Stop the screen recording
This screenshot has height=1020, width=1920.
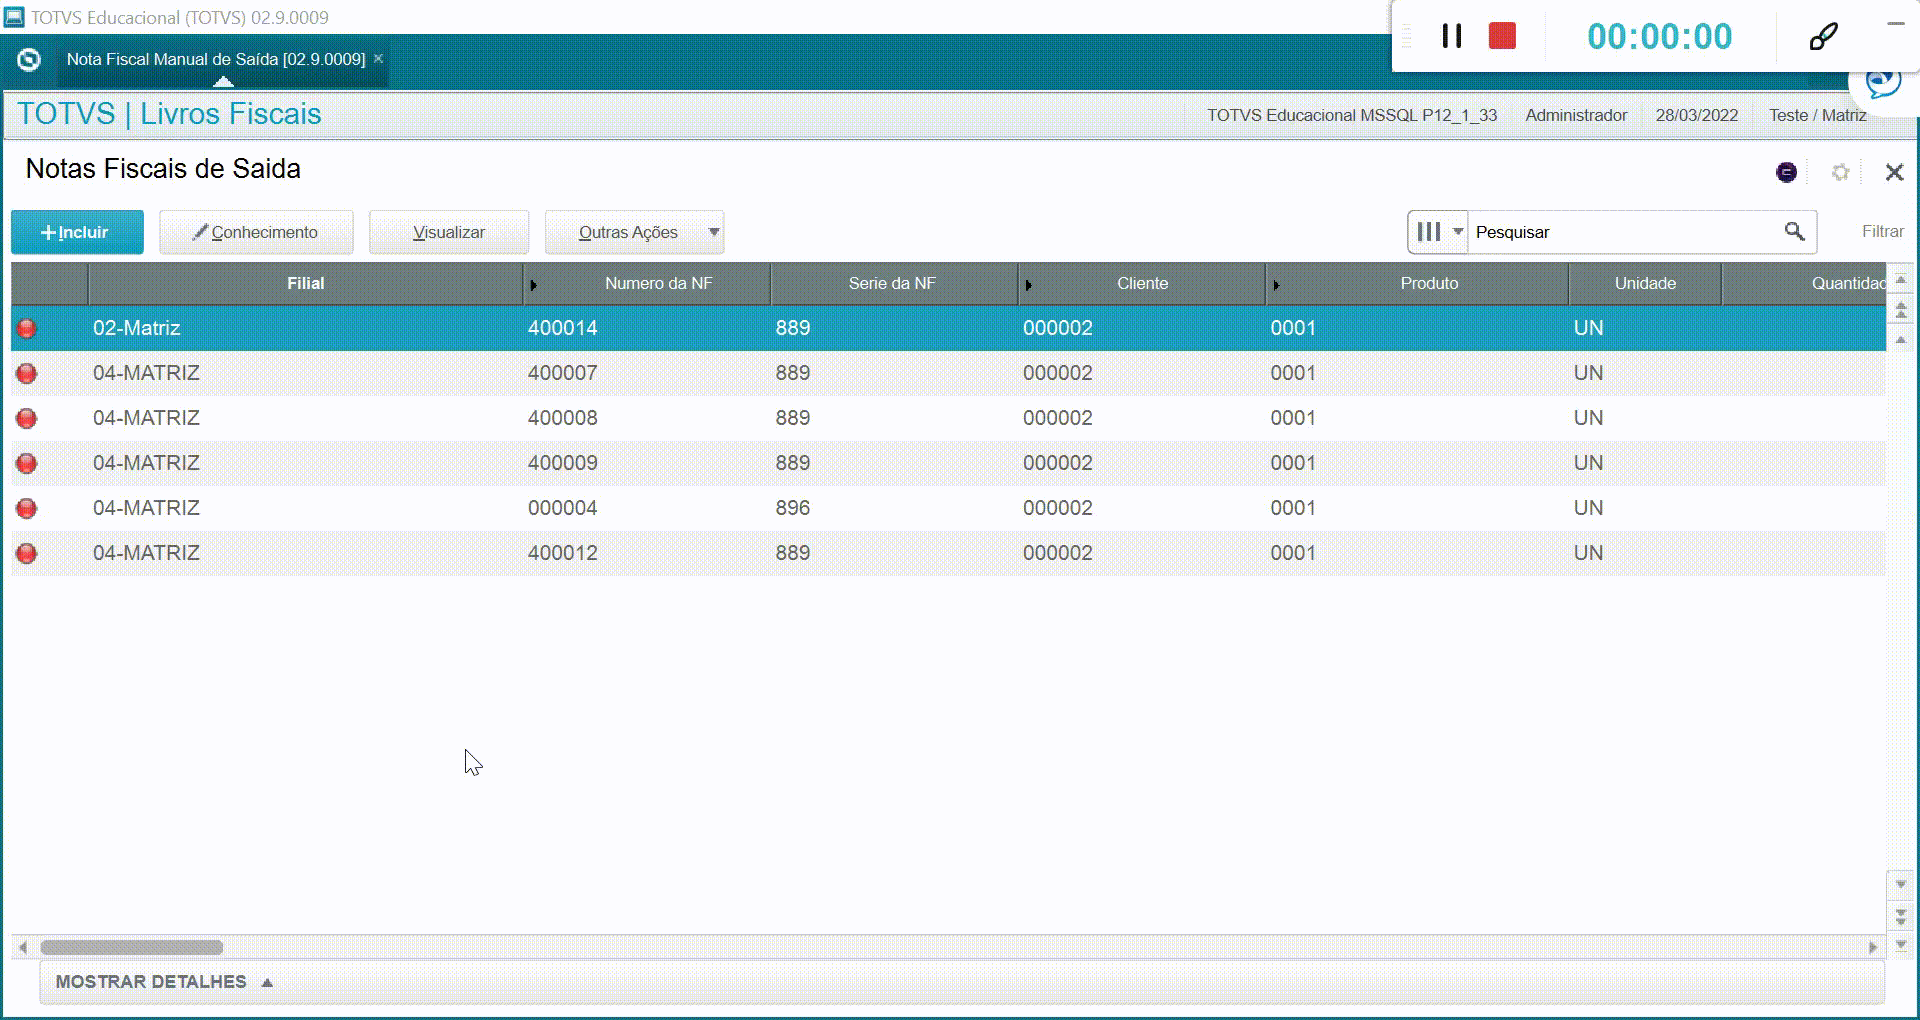click(1502, 36)
